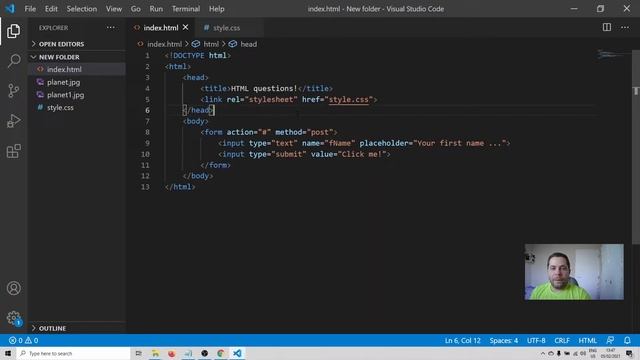
Task: Click the Task View taskbar icon
Action: 139,353
